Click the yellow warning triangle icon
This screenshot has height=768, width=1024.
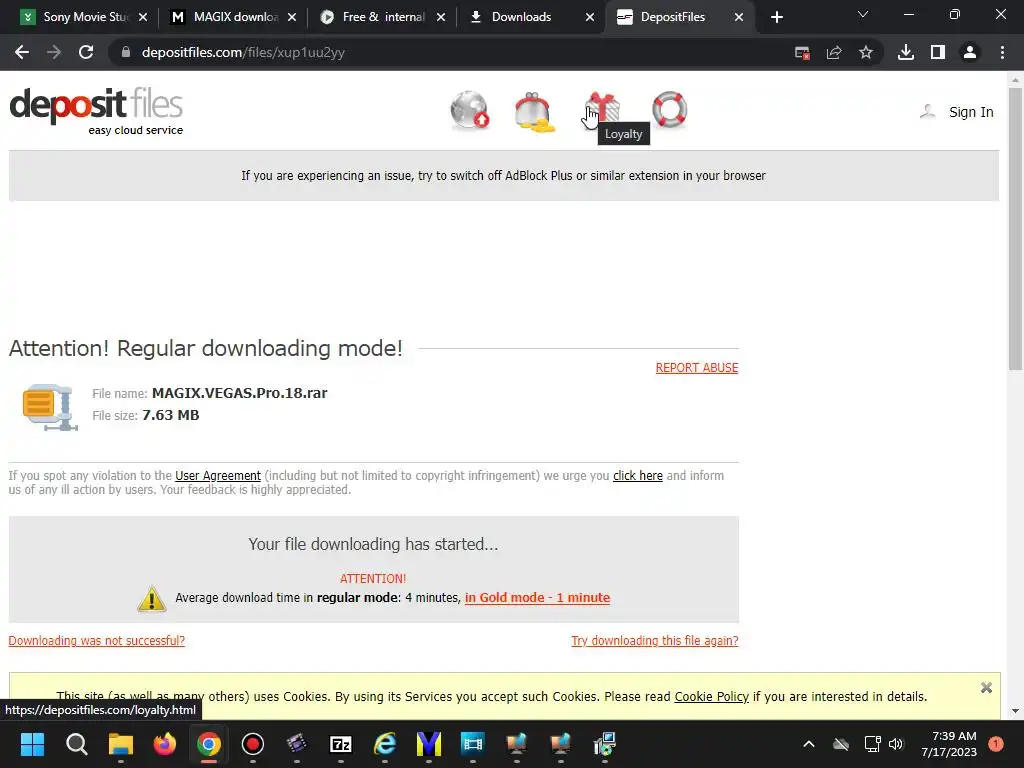pos(152,598)
